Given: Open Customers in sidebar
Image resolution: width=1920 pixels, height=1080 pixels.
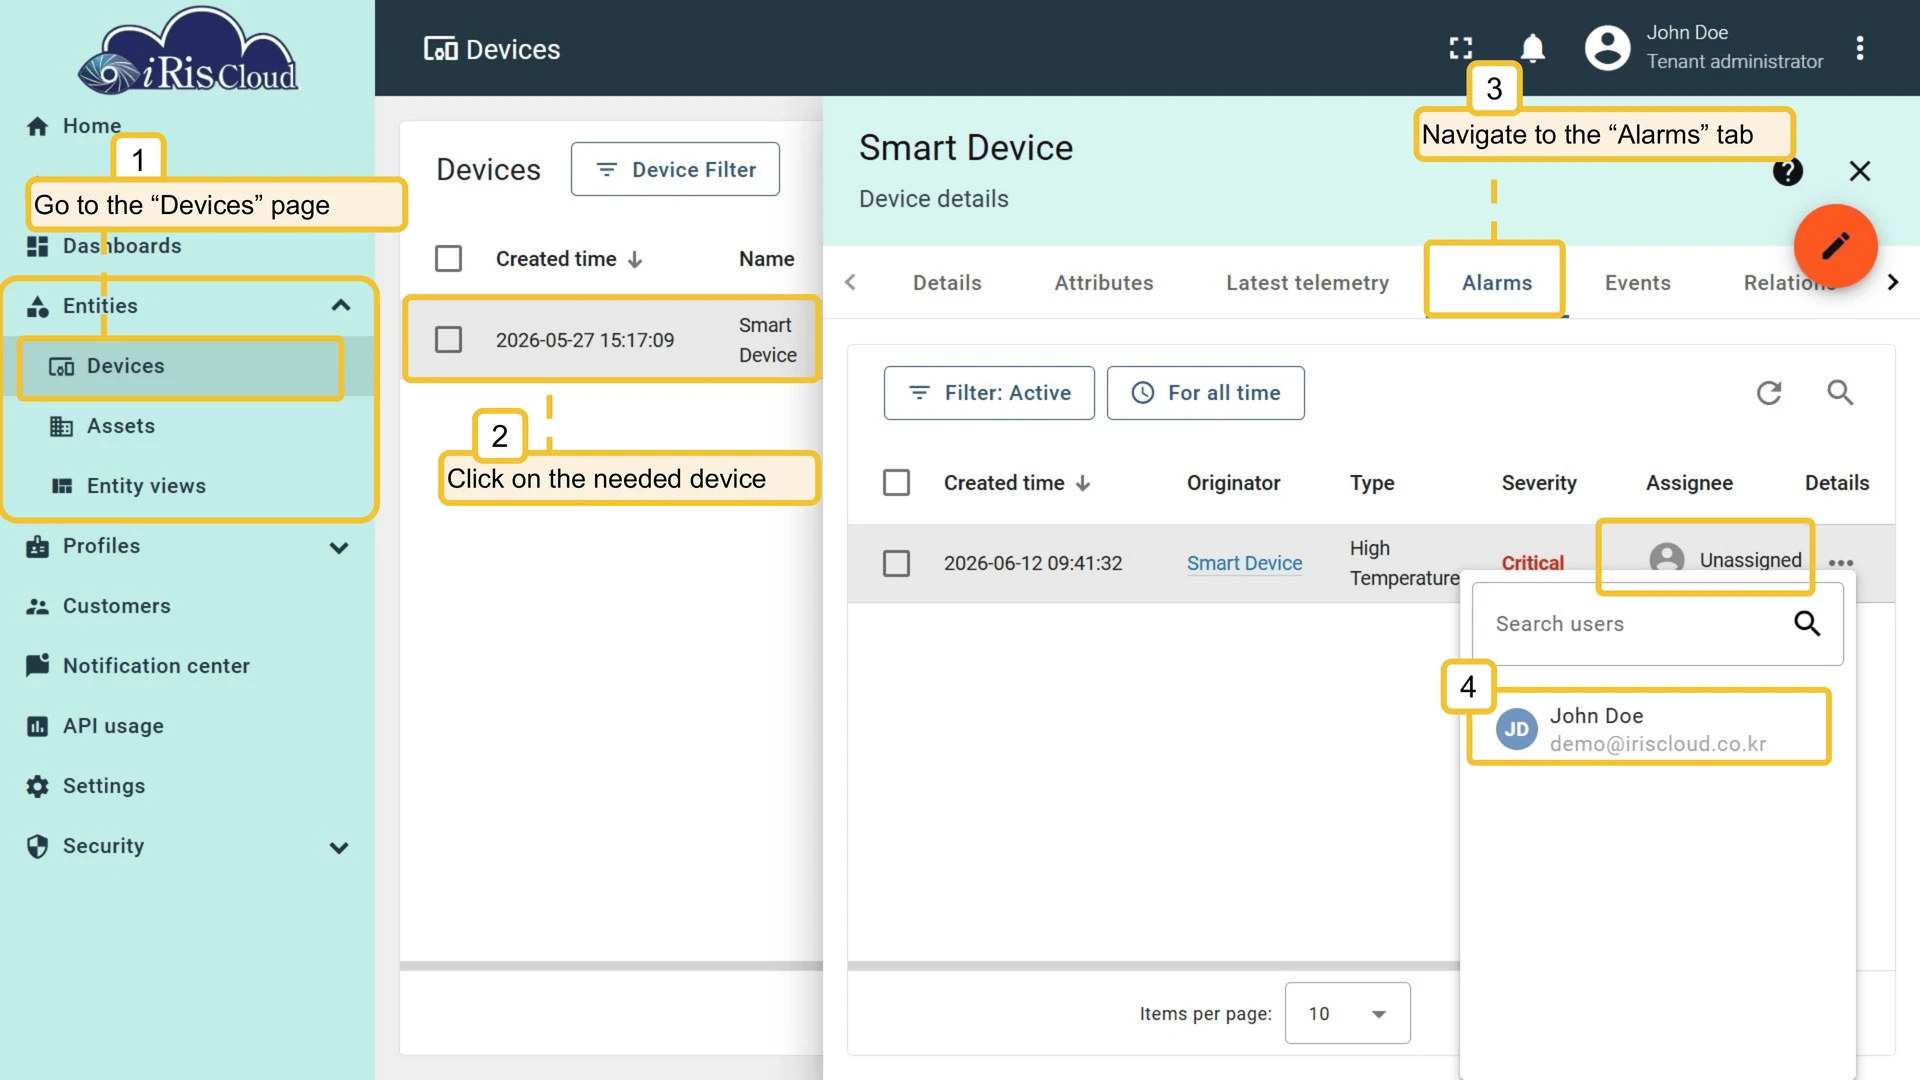Looking at the screenshot, I should (98, 606).
